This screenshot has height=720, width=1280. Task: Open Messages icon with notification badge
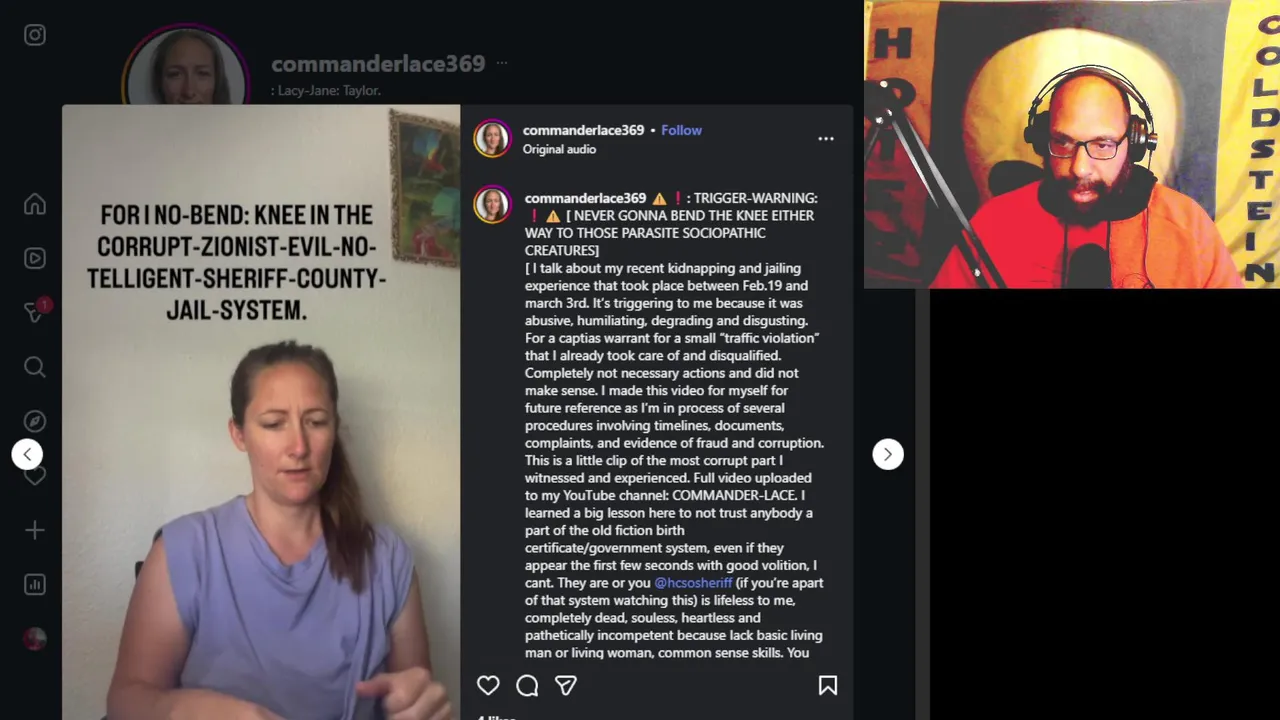point(36,311)
